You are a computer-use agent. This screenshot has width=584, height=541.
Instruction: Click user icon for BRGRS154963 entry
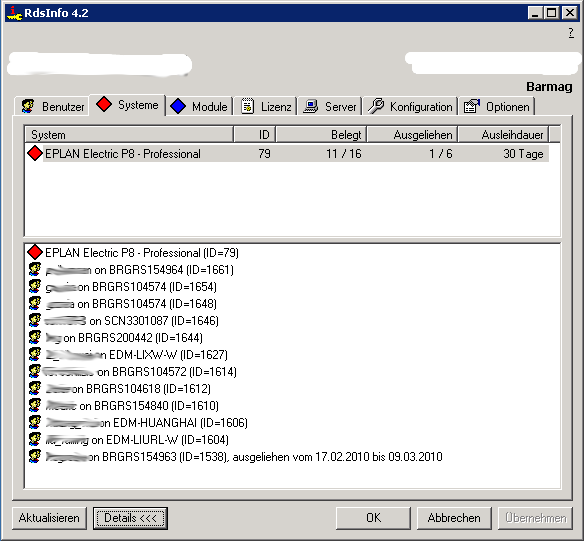[x=35, y=456]
